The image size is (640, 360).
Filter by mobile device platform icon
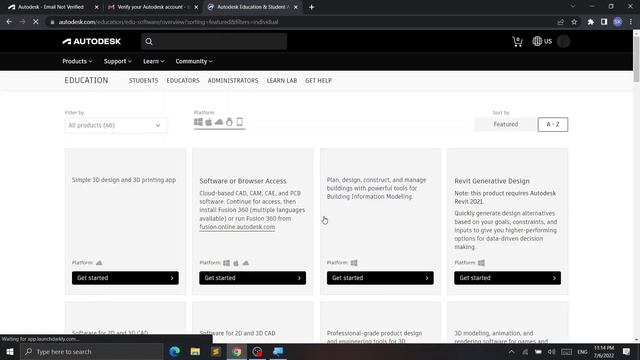tap(240, 122)
